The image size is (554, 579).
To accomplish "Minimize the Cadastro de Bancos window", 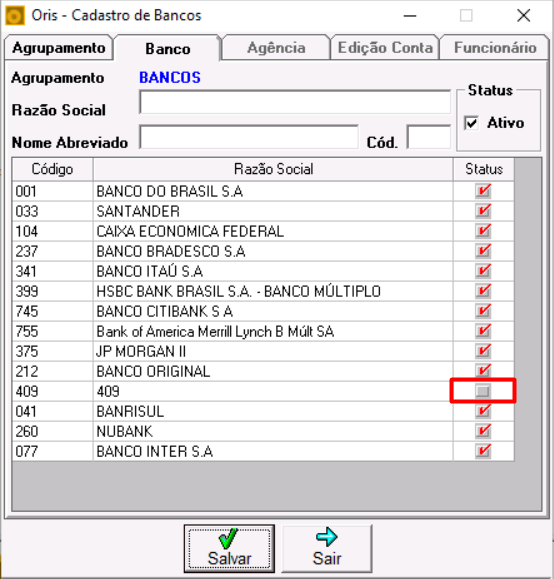I will pos(410,16).
